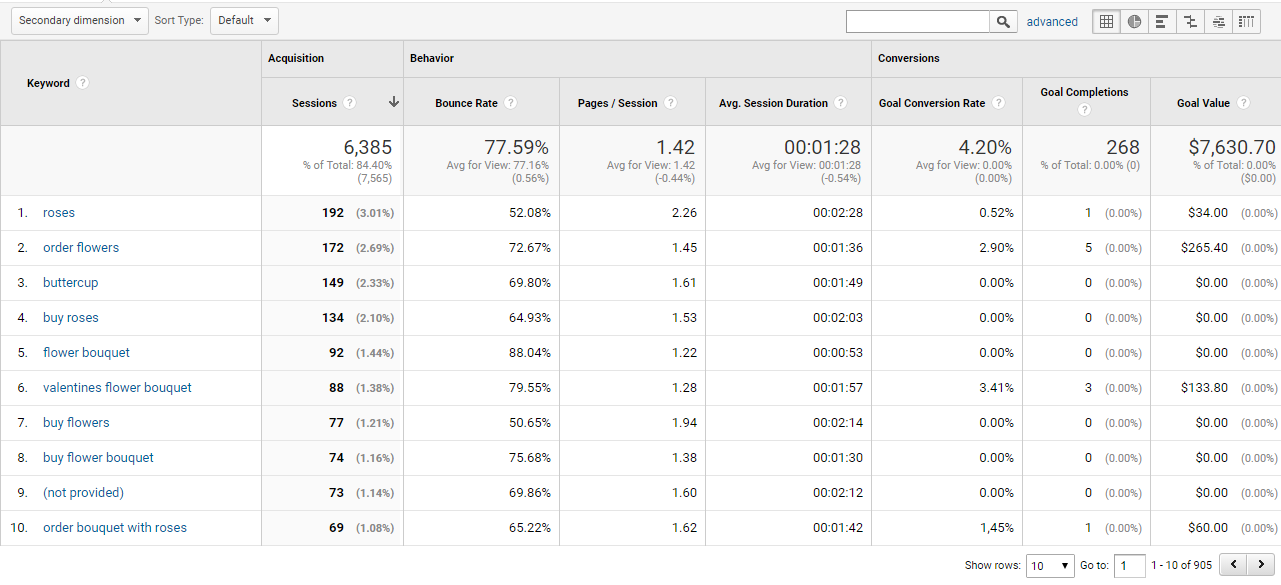Sort table by Sessions column
The width and height of the screenshot is (1281, 585).
point(314,103)
